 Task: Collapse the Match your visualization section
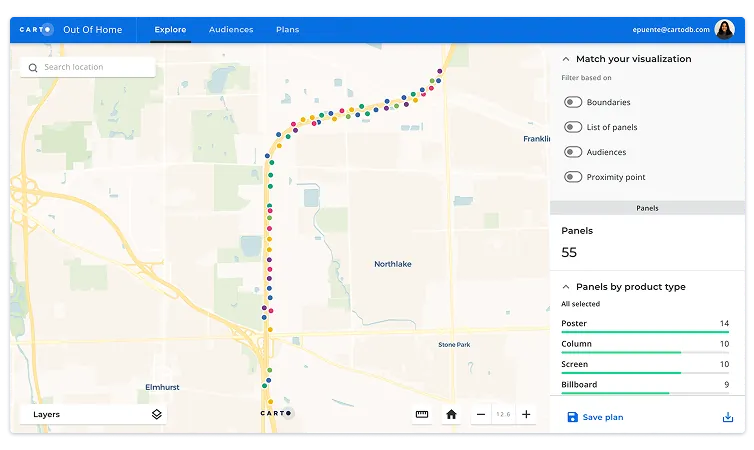point(566,59)
